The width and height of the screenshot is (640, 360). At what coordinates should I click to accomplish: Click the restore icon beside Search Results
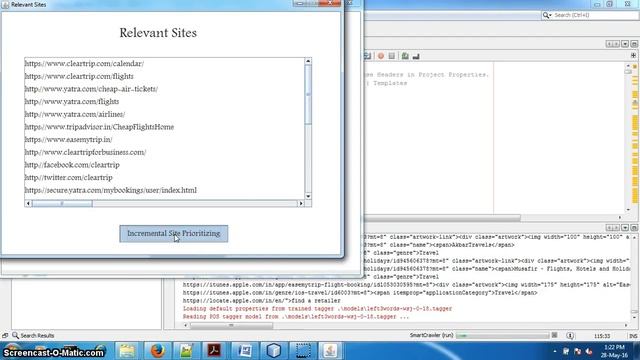point(5,336)
